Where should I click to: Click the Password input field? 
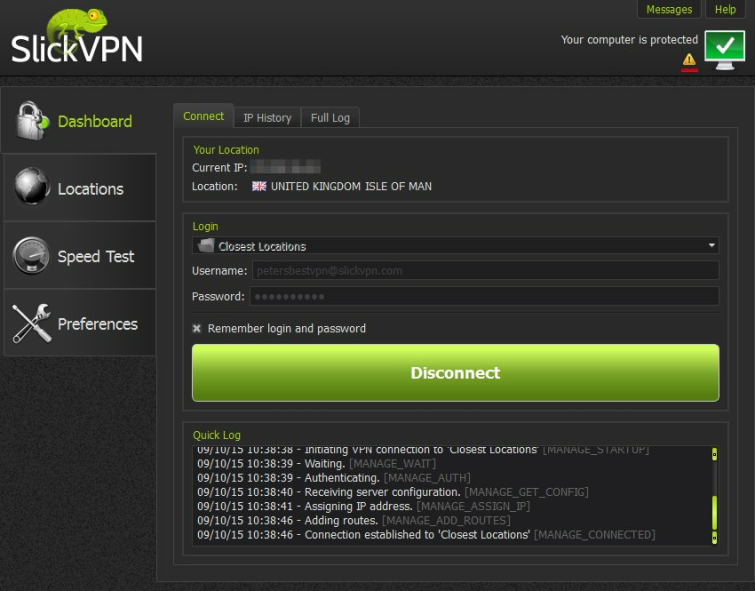point(484,296)
